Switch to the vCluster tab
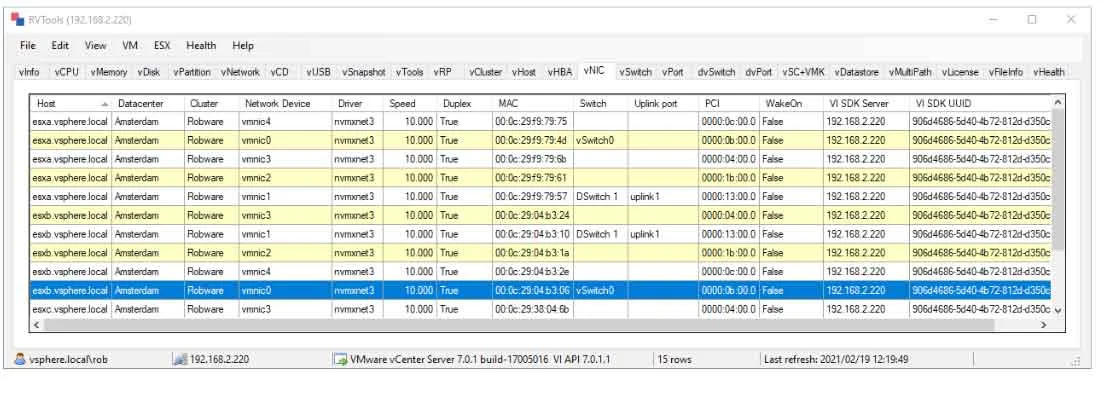The image size is (1107, 394). [x=486, y=72]
